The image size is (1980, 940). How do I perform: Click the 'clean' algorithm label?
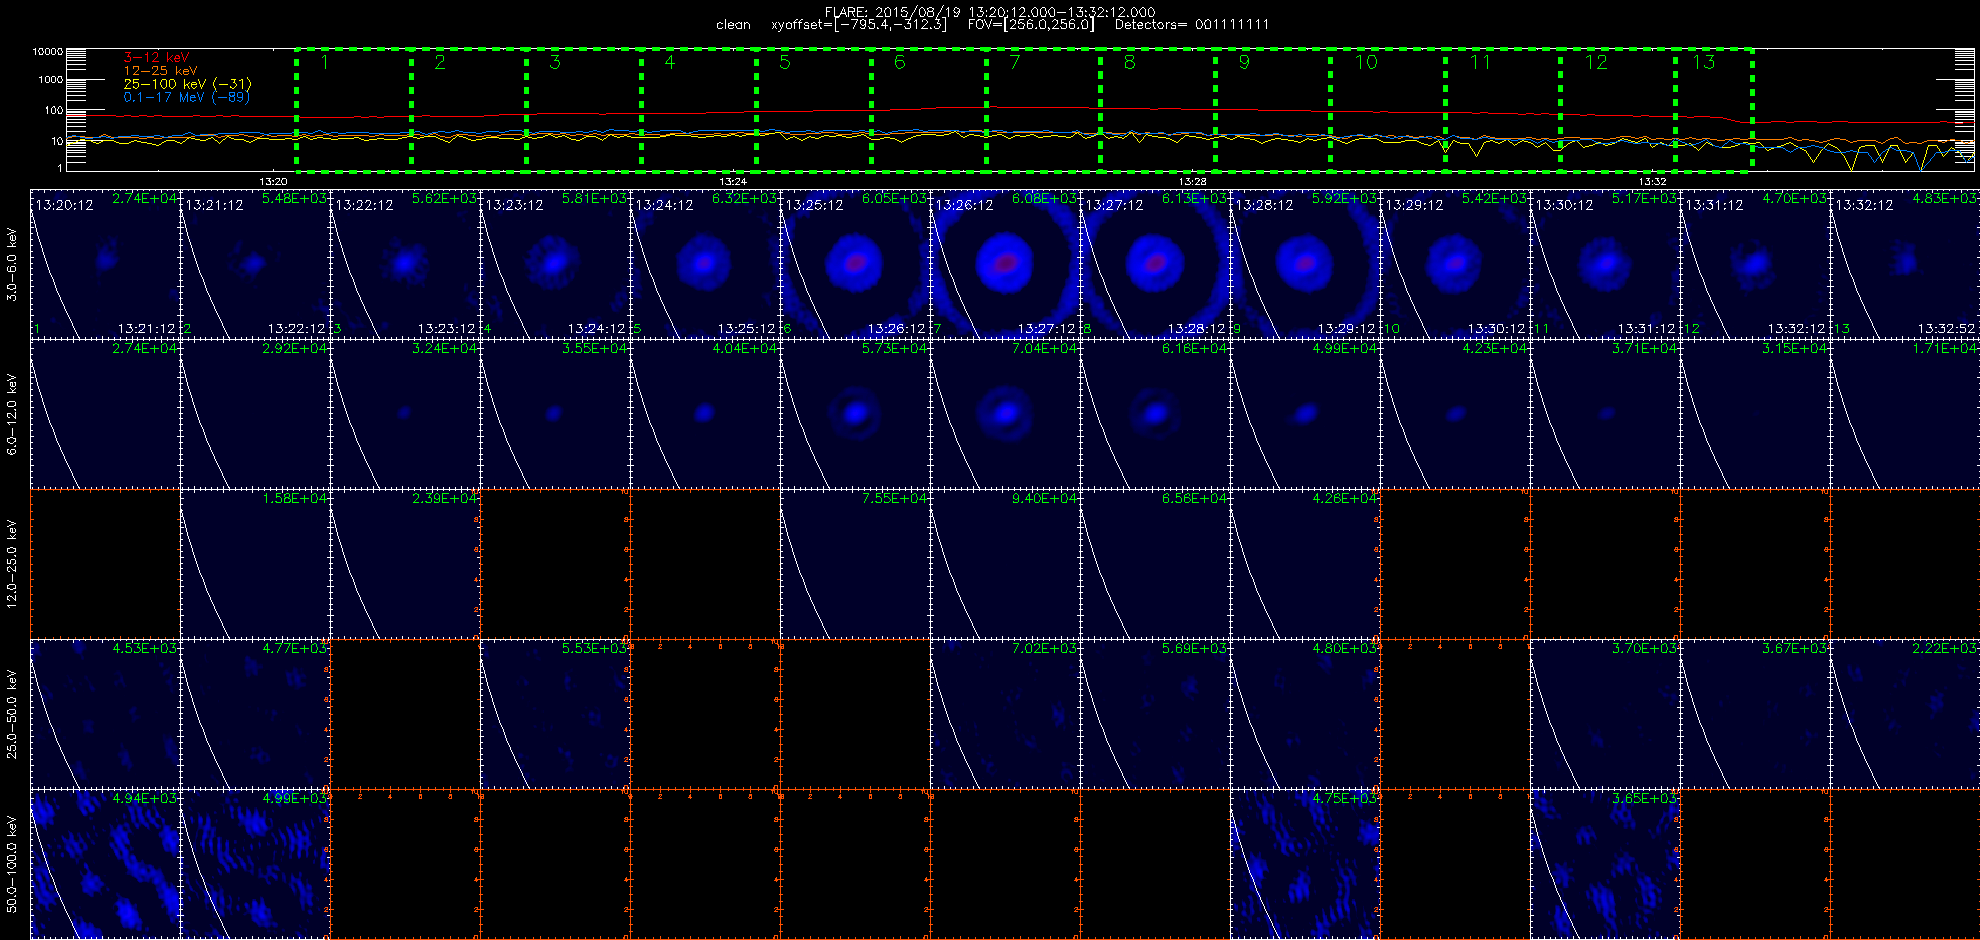click(x=733, y=25)
